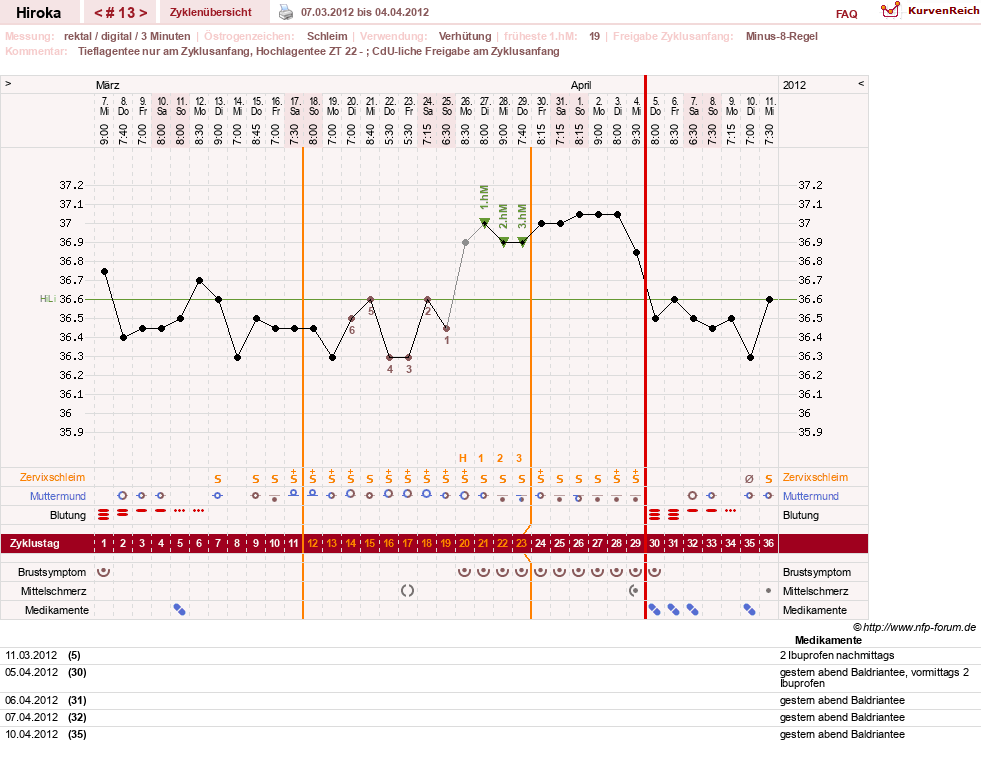Open the FAQ link

[x=846, y=14]
